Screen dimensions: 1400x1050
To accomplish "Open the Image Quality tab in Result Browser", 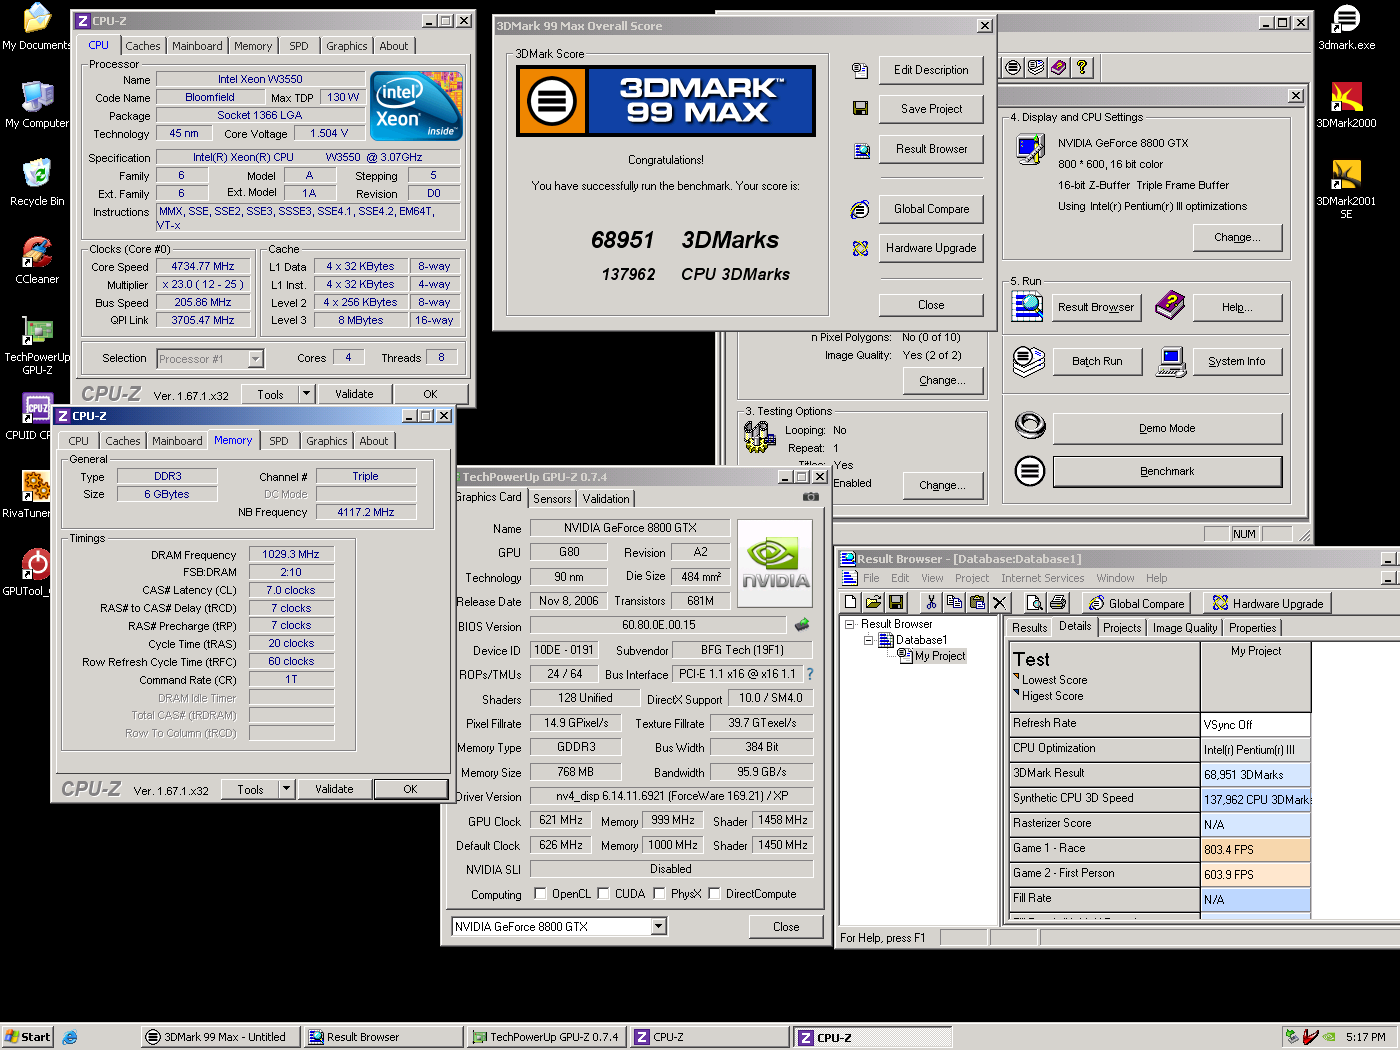I will pos(1185,628).
